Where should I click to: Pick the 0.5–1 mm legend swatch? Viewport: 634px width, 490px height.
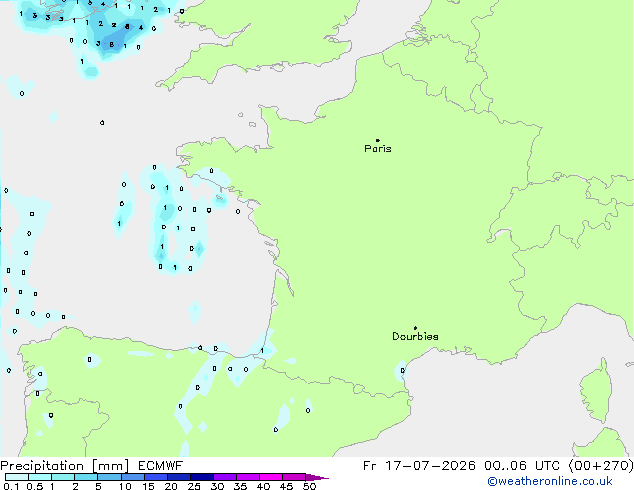click(x=40, y=477)
